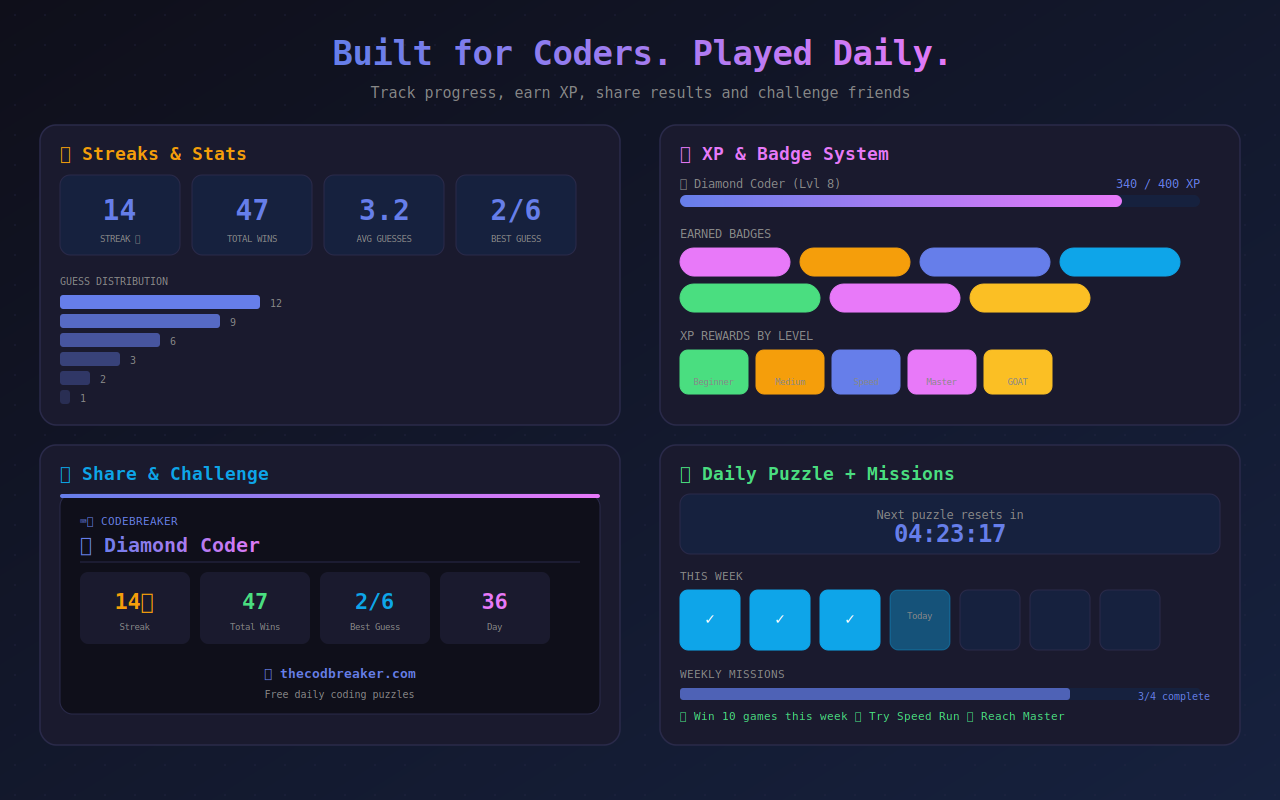Click the 04:23:17 puzzle reset countdown
1280x800 pixels.
click(x=950, y=534)
